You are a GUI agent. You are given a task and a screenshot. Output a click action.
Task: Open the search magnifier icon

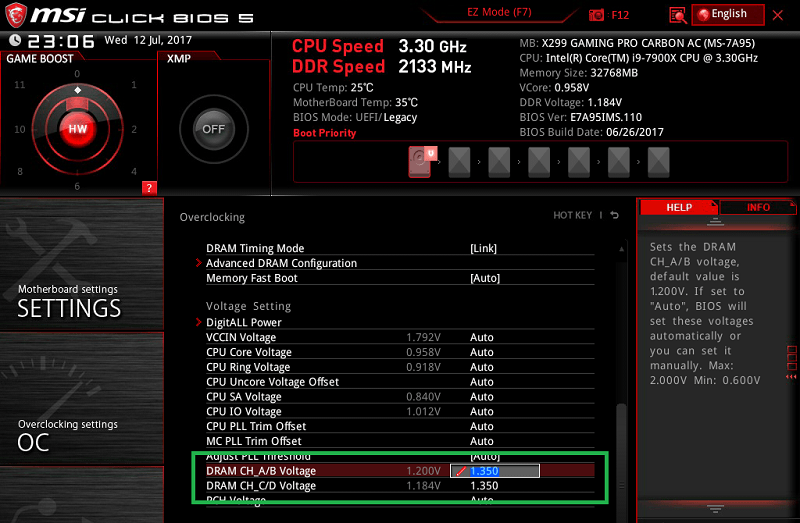tap(678, 15)
